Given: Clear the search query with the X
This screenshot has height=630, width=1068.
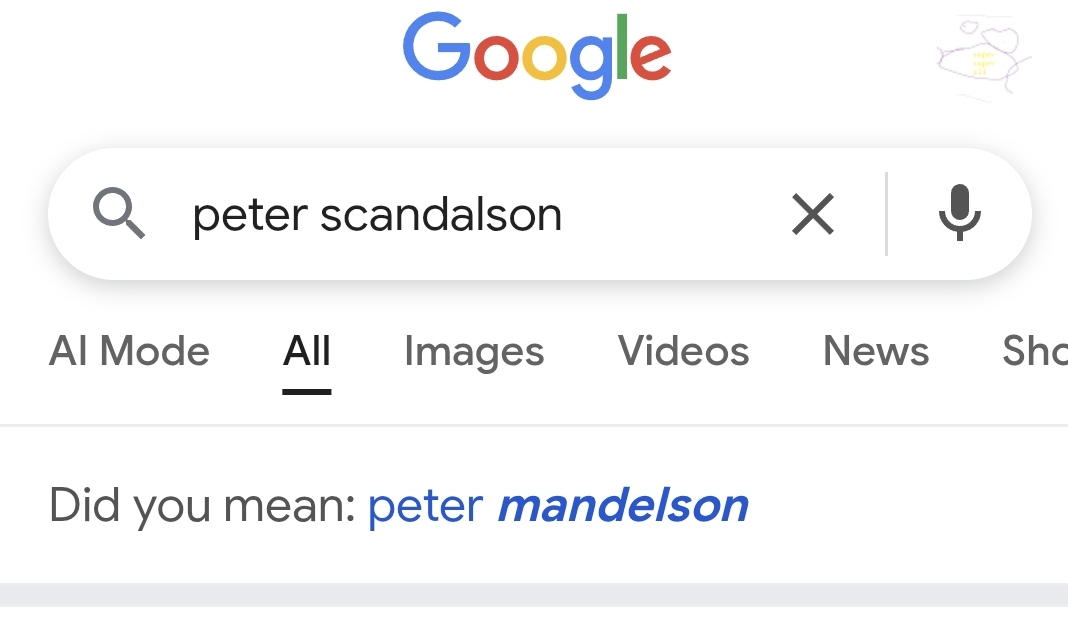Looking at the screenshot, I should (812, 214).
